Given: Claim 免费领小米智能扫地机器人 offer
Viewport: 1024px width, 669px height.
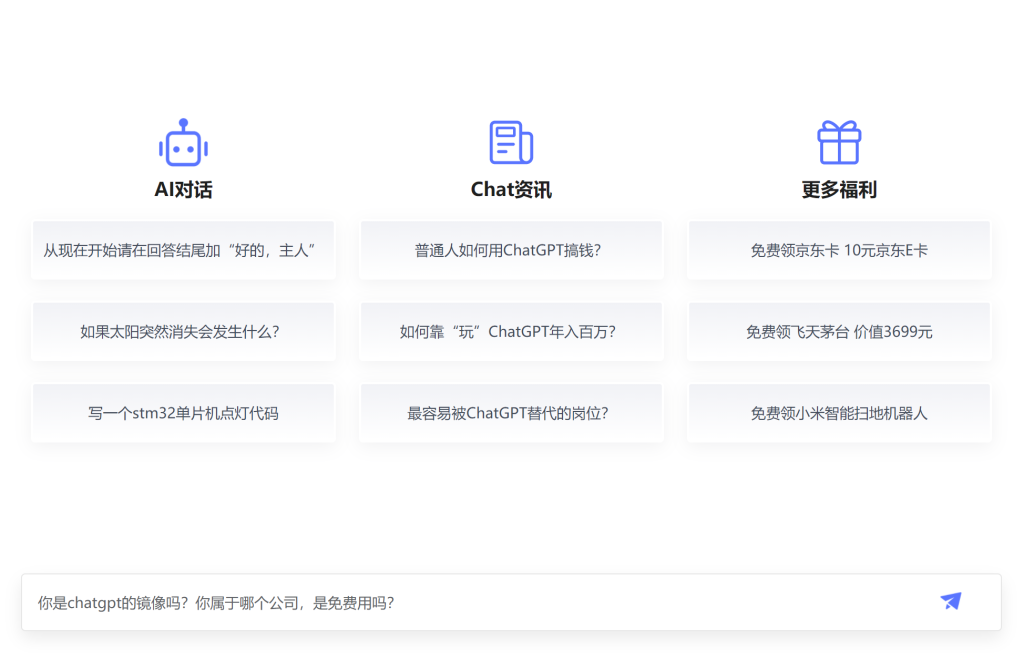Looking at the screenshot, I should 839,414.
